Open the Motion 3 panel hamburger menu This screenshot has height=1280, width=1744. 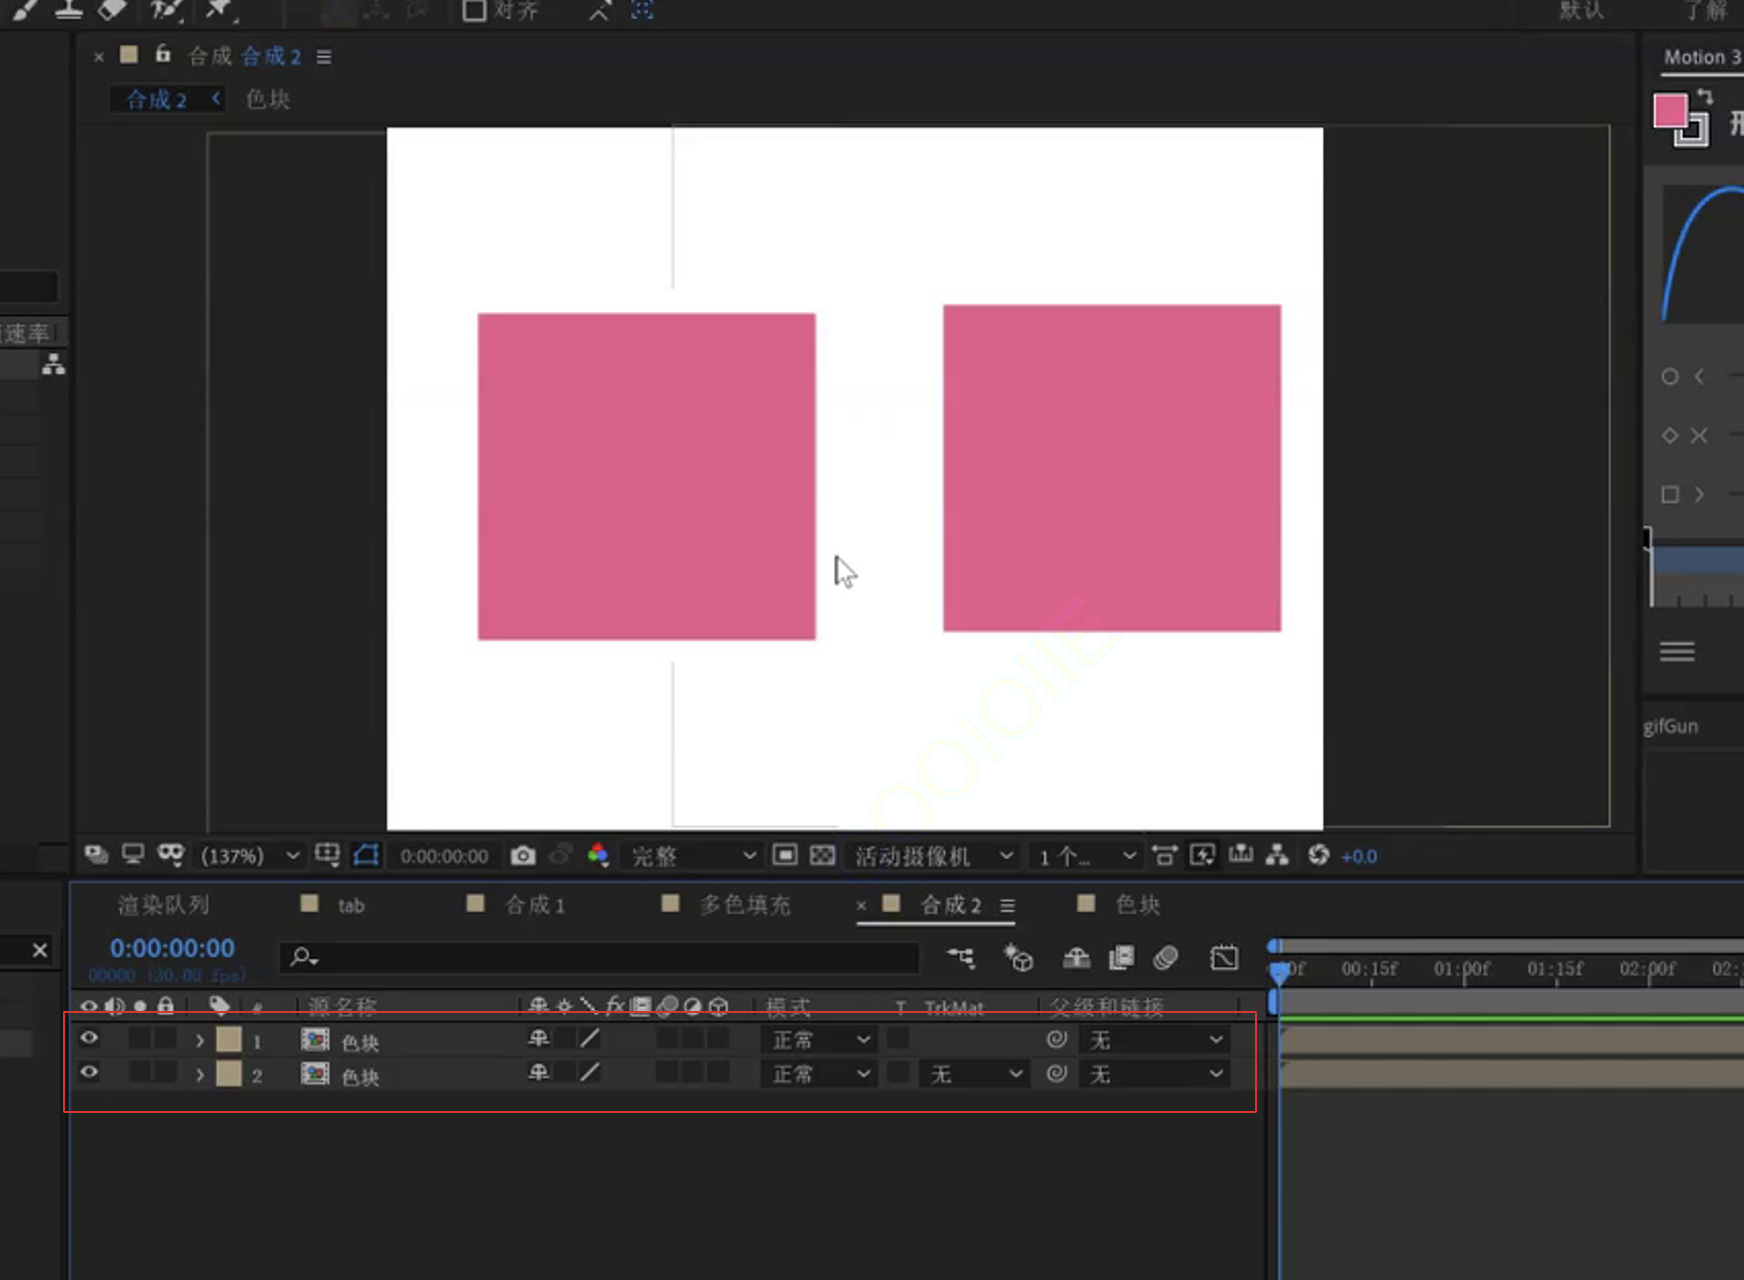click(1677, 652)
